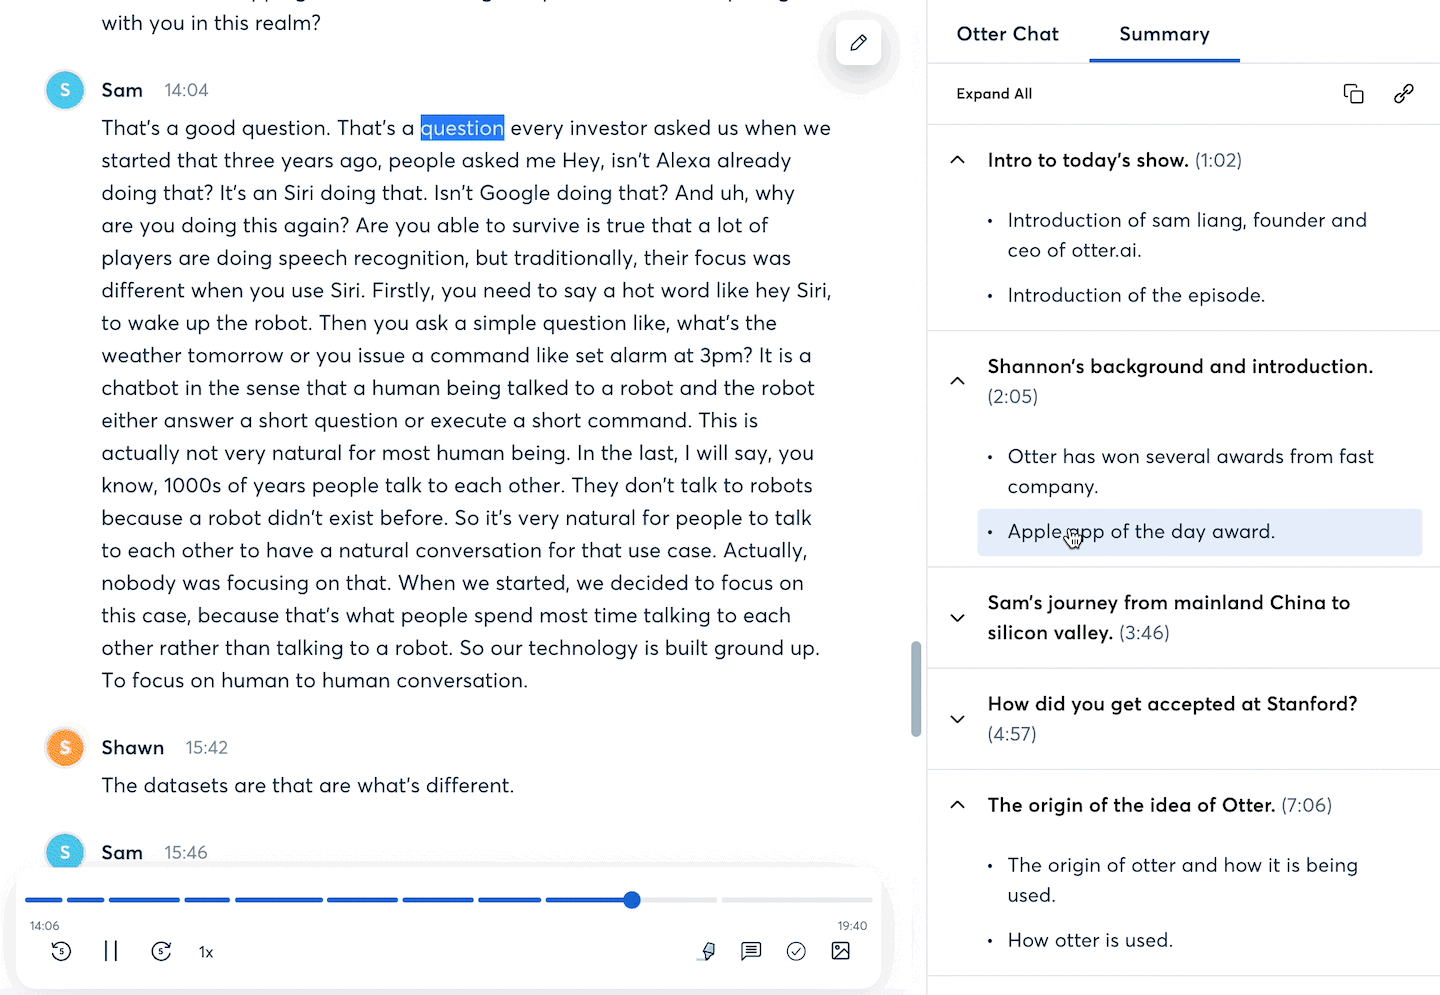This screenshot has width=1440, height=995.
Task: Click the action item checkmark icon
Action: pos(796,951)
